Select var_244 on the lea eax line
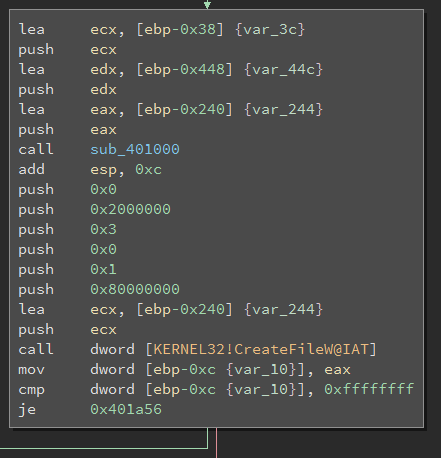 [x=284, y=110]
